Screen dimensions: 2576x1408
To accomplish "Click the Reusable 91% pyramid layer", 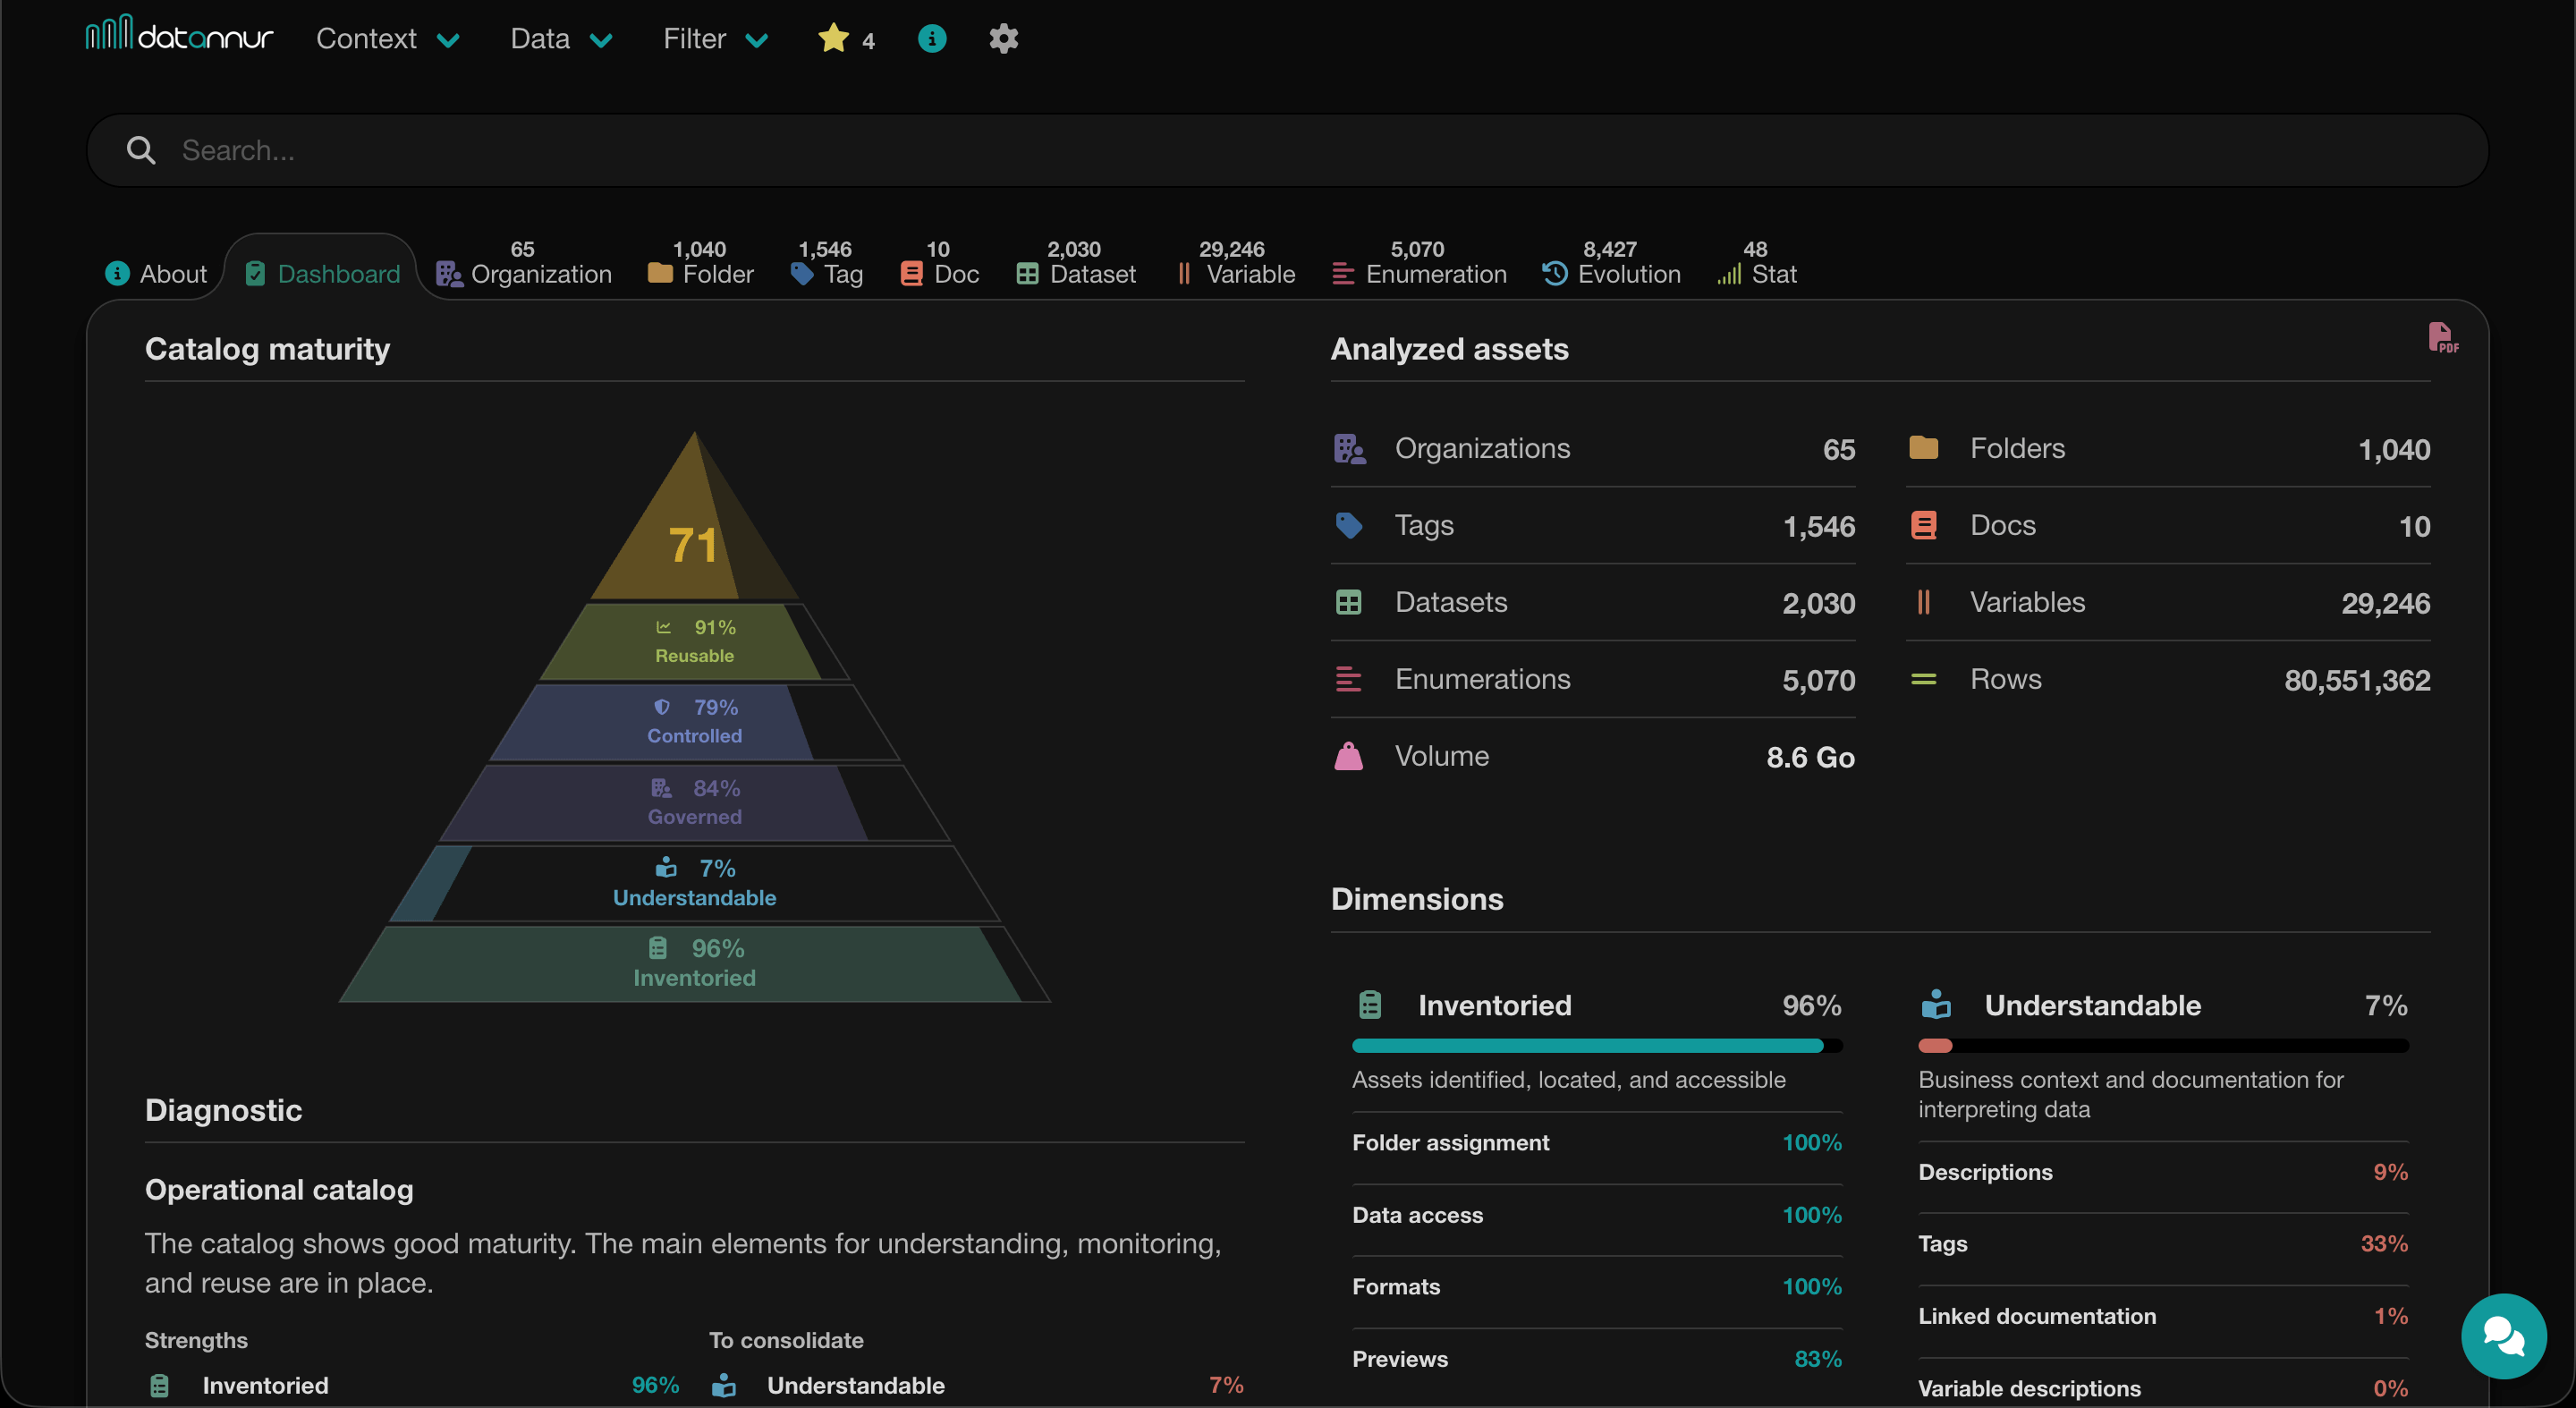I will [694, 641].
